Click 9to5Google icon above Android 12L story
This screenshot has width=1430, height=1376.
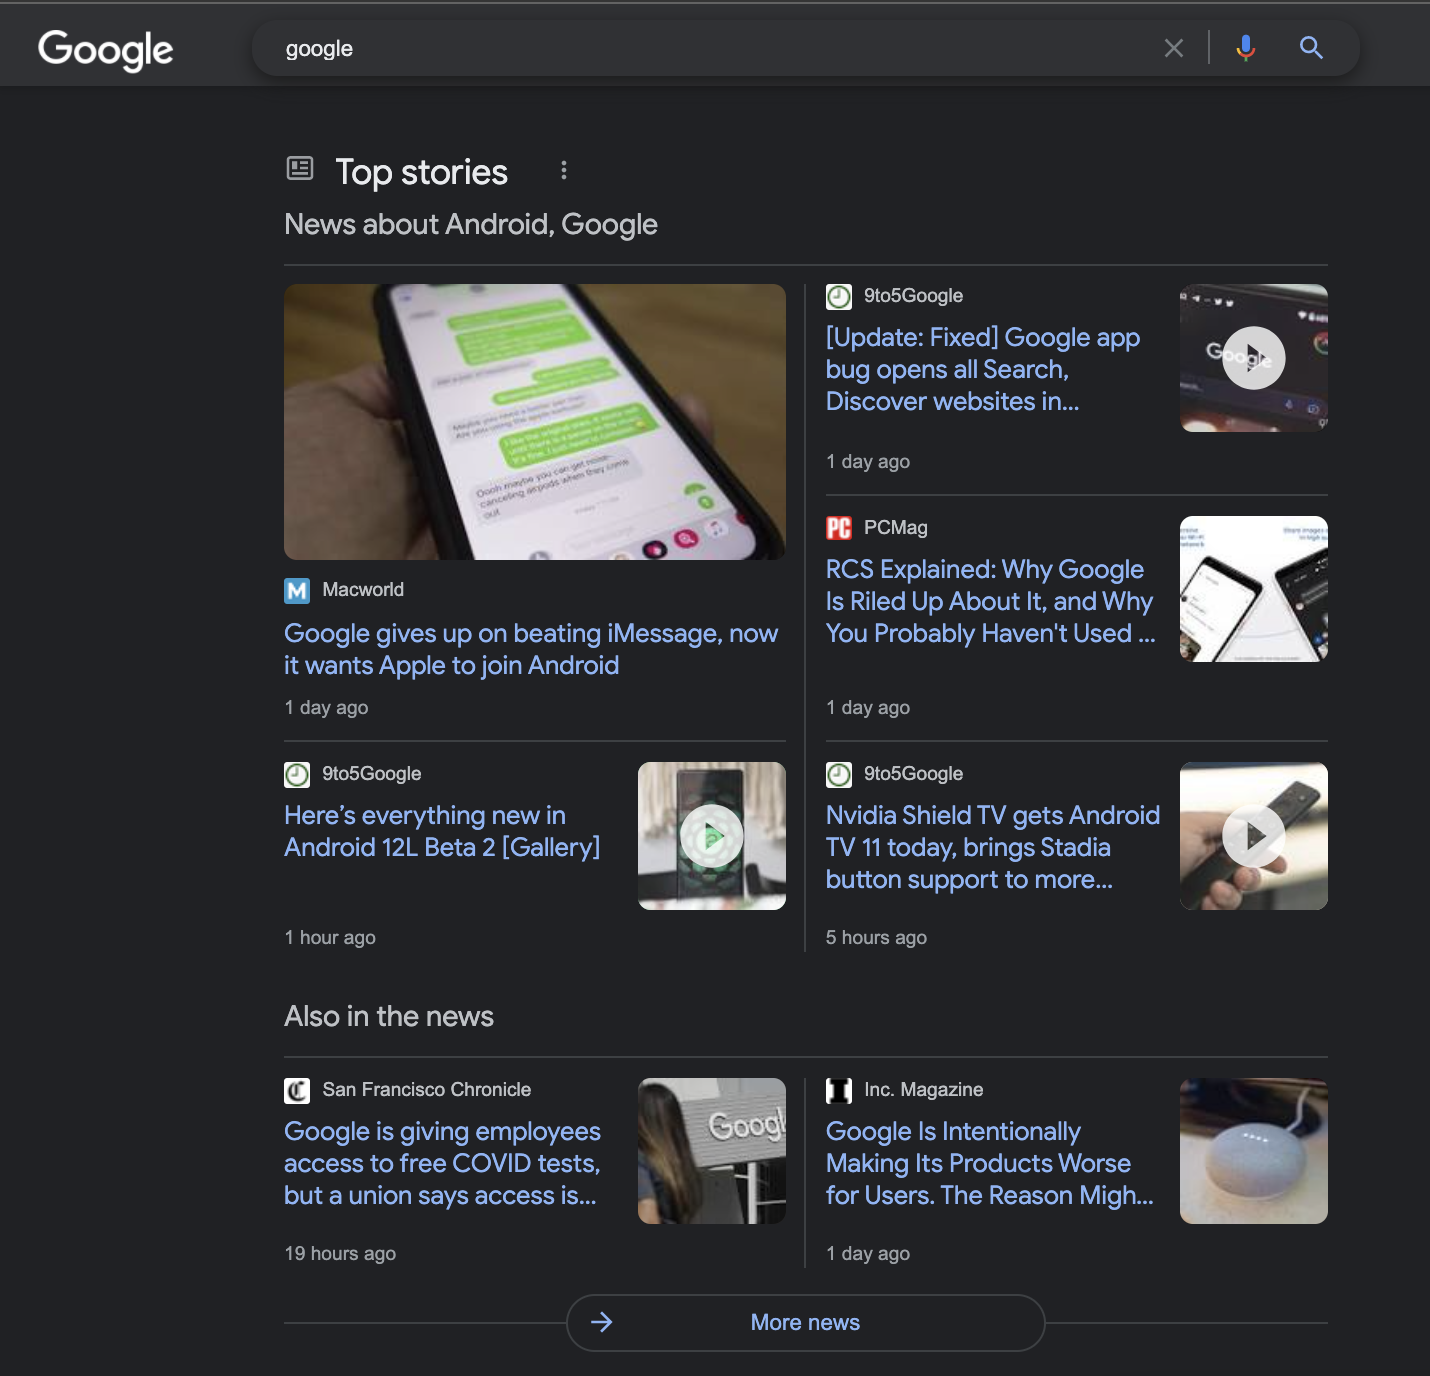pyautogui.click(x=297, y=775)
